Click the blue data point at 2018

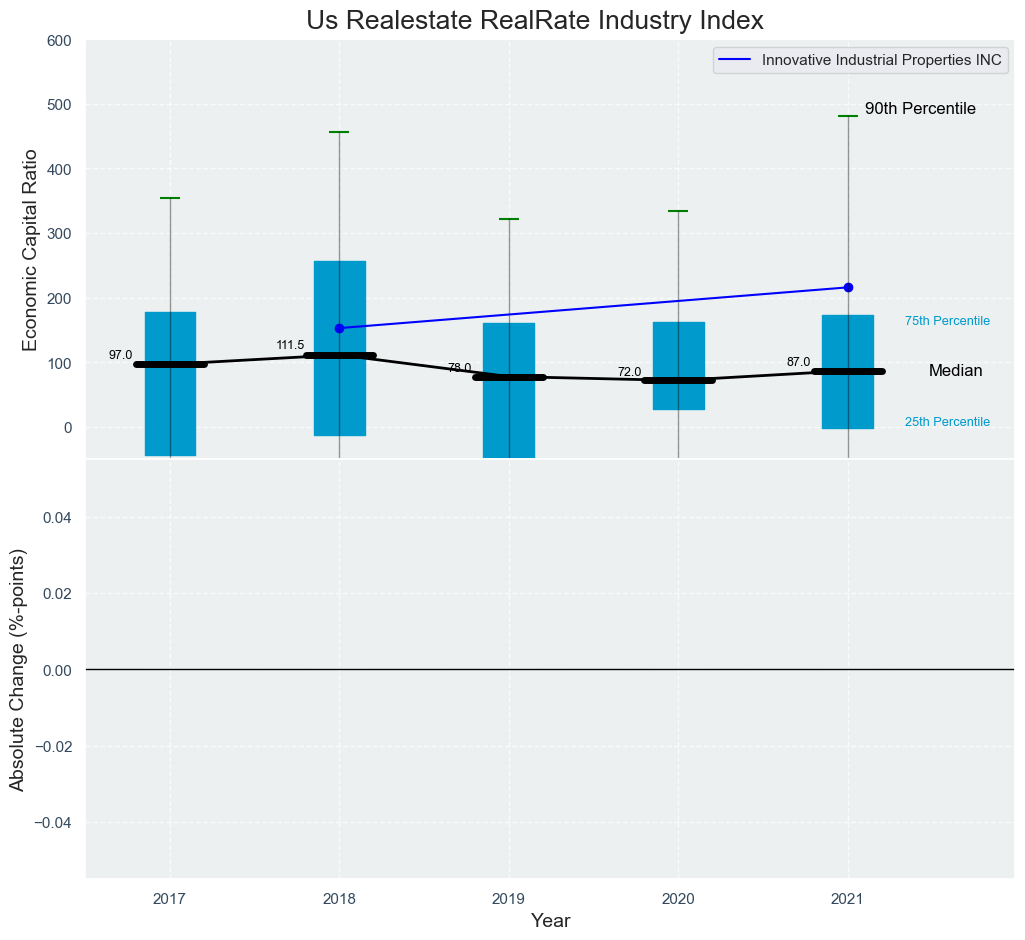[x=340, y=328]
